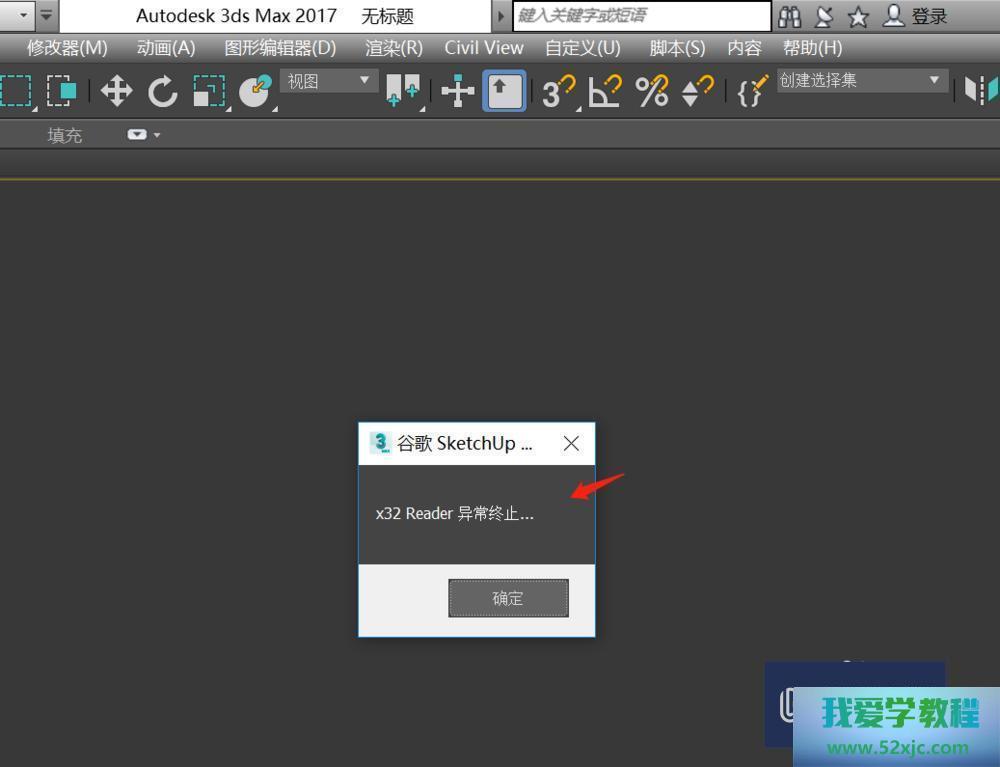Enable angle snap toggle
Image resolution: width=1000 pixels, height=767 pixels.
(x=603, y=91)
